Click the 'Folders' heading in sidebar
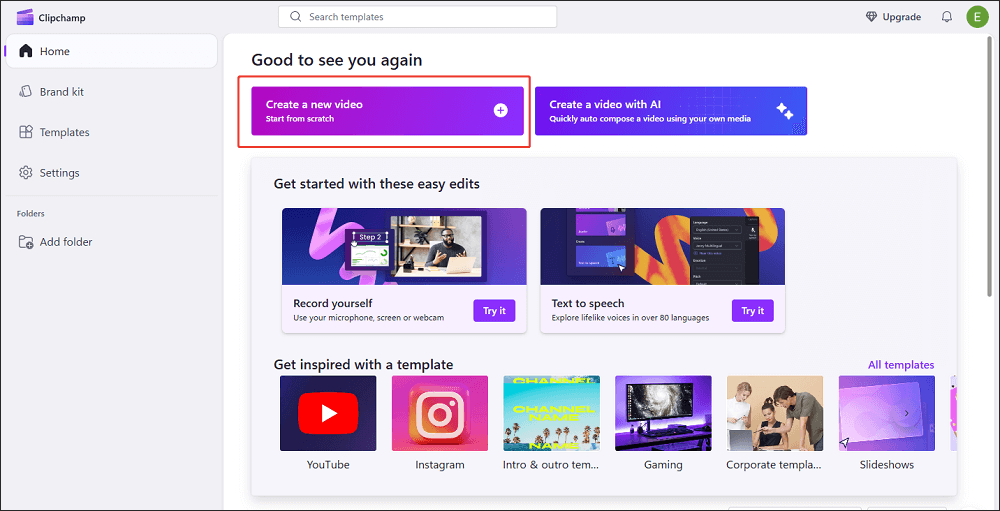 (x=31, y=214)
